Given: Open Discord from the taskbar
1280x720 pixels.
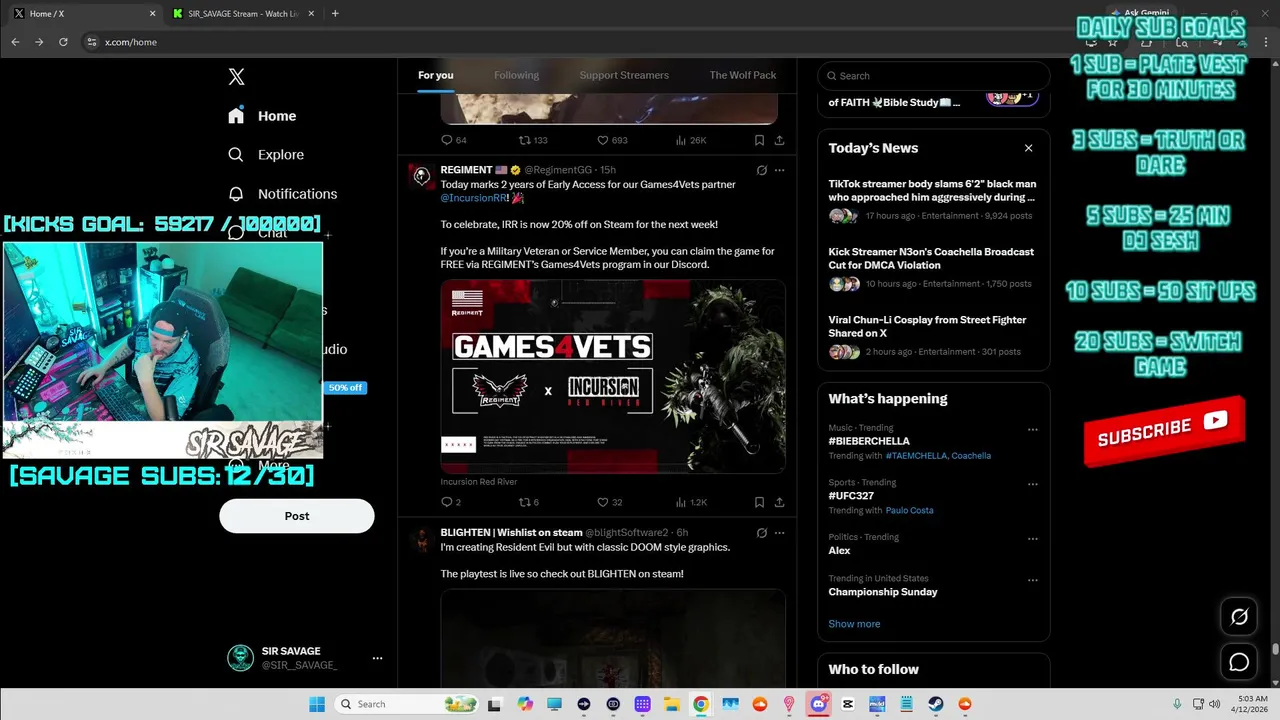Looking at the screenshot, I should (x=819, y=704).
